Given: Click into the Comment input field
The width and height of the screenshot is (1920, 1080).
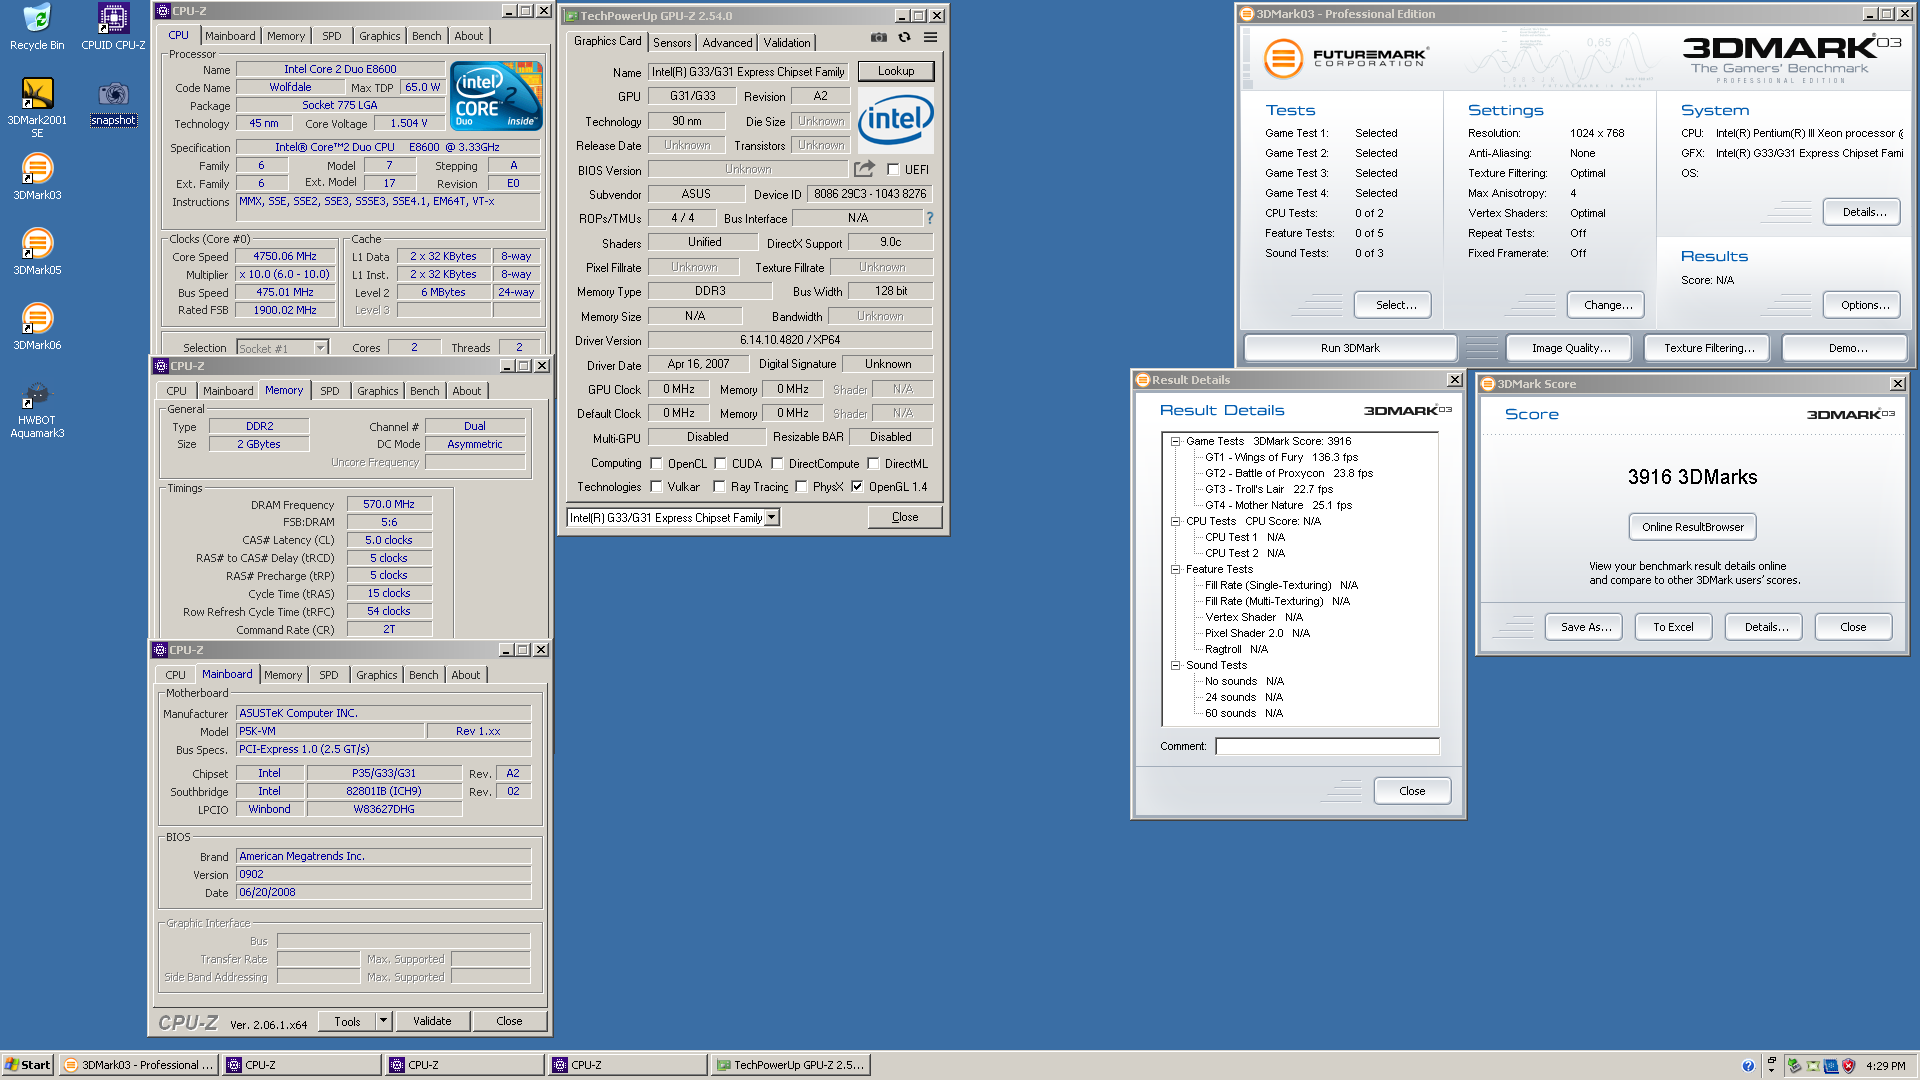Looking at the screenshot, I should coord(1327,746).
